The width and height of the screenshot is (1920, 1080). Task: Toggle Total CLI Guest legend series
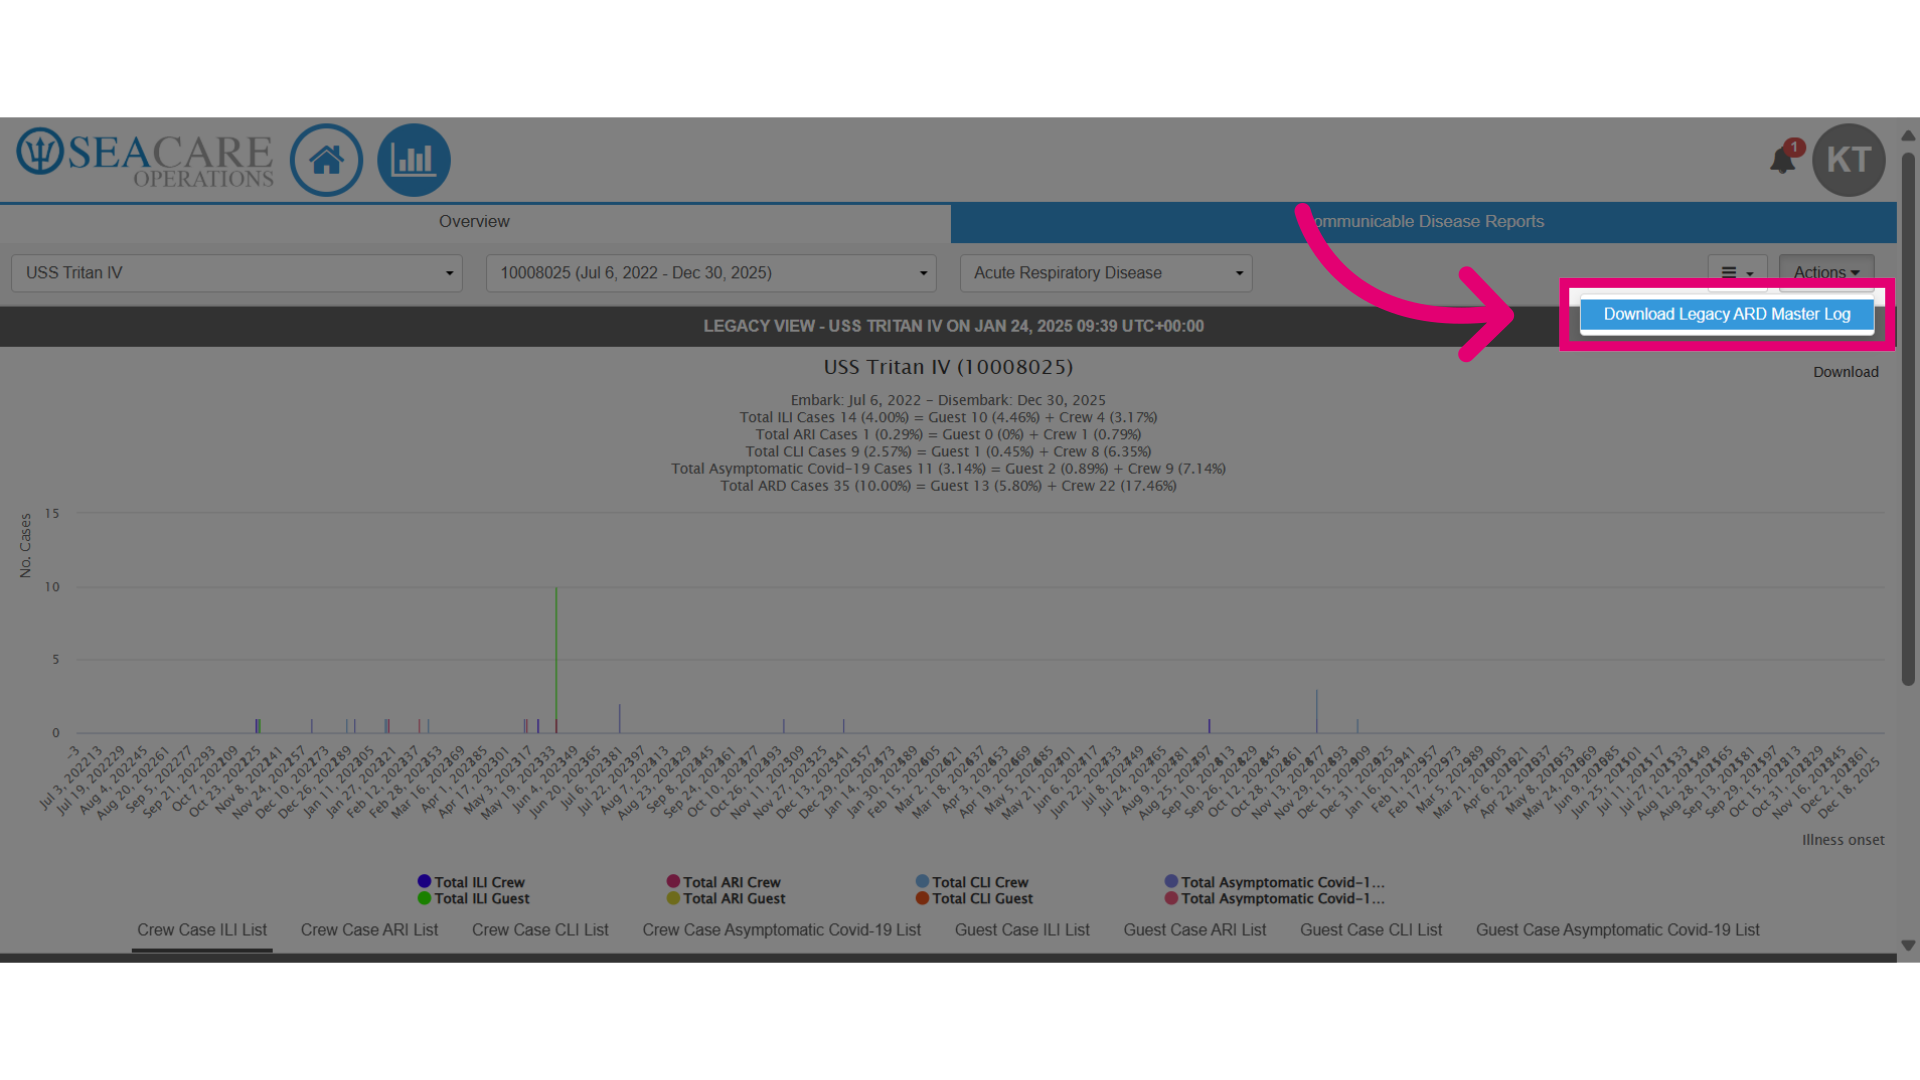pyautogui.click(x=974, y=898)
